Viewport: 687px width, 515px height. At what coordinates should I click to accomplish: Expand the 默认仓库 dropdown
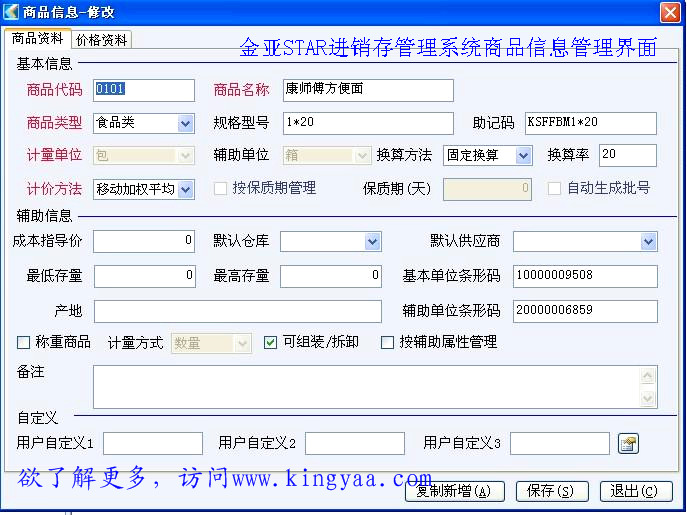pyautogui.click(x=372, y=242)
